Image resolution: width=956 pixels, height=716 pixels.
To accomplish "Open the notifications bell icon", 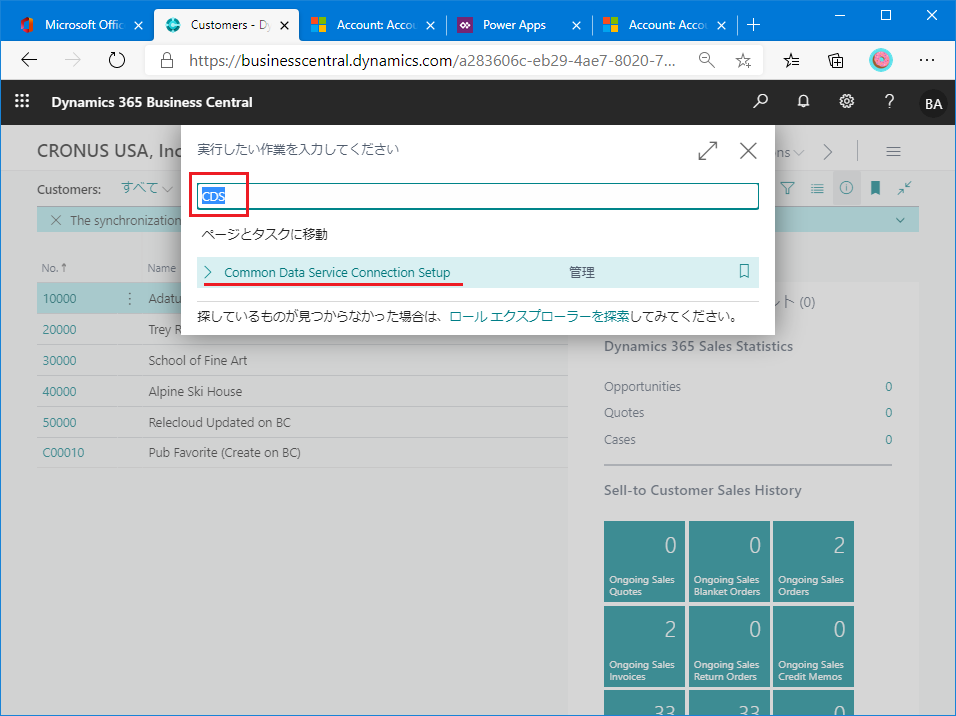I will [x=804, y=101].
